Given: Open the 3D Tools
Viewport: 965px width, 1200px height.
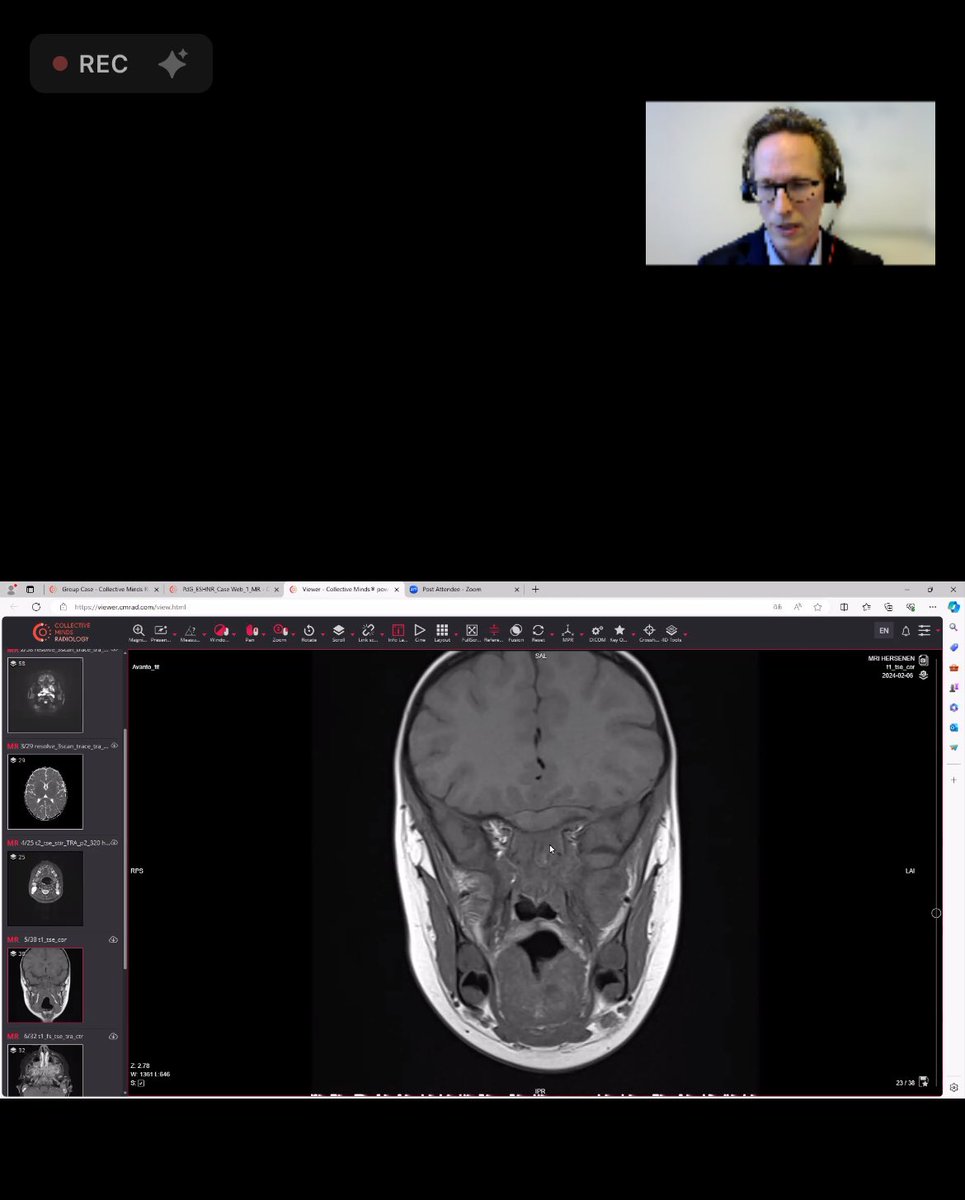Looking at the screenshot, I should [671, 633].
